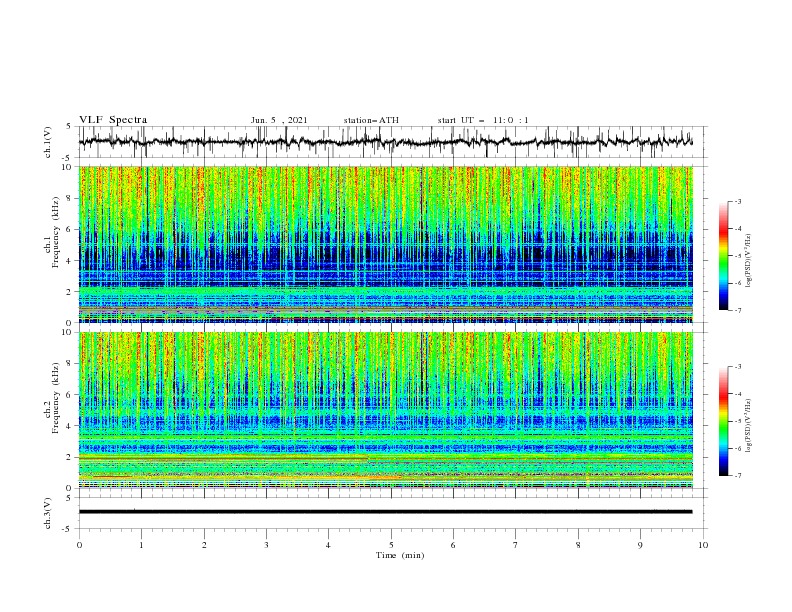
Task: Click the "ch.3(V)" axis label
Action: coord(48,513)
